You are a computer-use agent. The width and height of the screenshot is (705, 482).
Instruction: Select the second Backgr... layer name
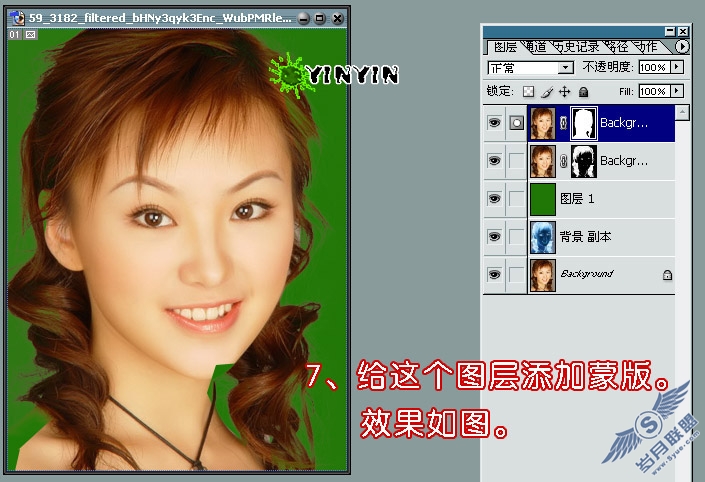tap(624, 161)
